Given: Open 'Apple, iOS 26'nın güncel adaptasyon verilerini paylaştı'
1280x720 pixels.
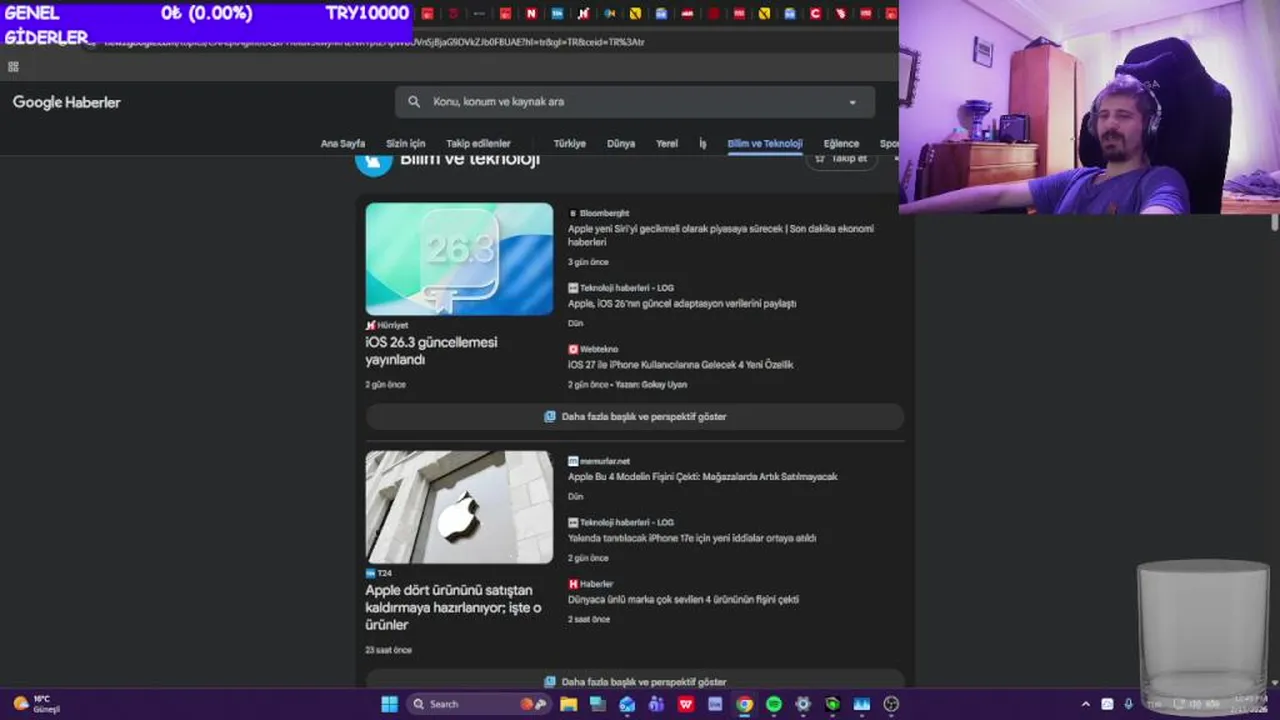Looking at the screenshot, I should click(x=682, y=303).
